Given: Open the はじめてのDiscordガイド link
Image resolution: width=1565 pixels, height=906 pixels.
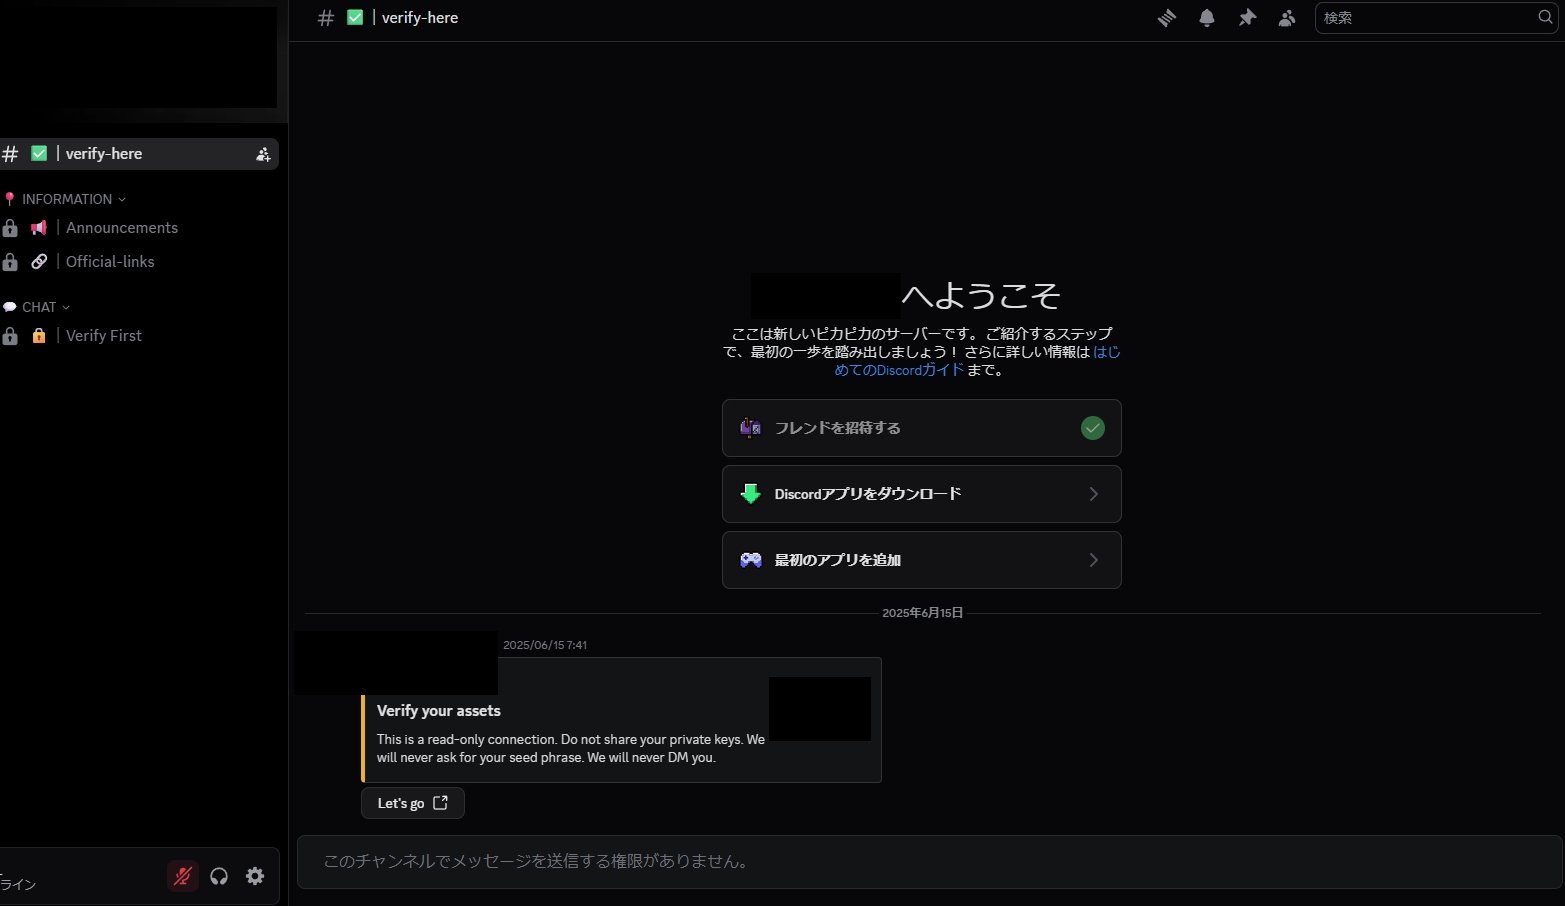Looking at the screenshot, I should coord(977,361).
